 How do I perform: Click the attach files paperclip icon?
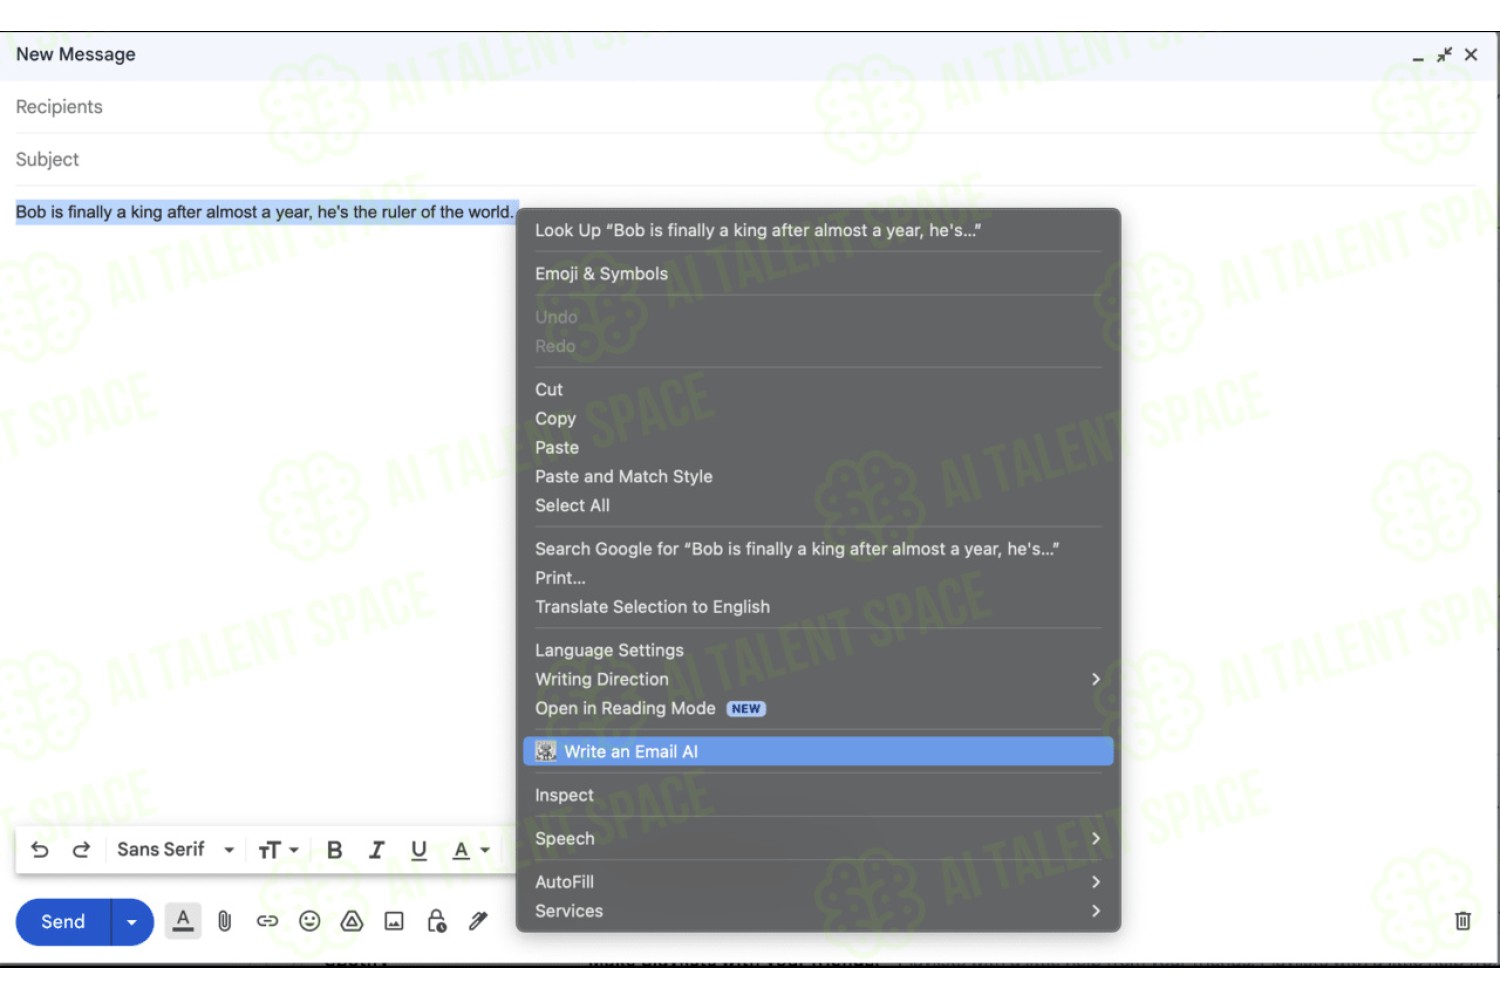(x=225, y=922)
